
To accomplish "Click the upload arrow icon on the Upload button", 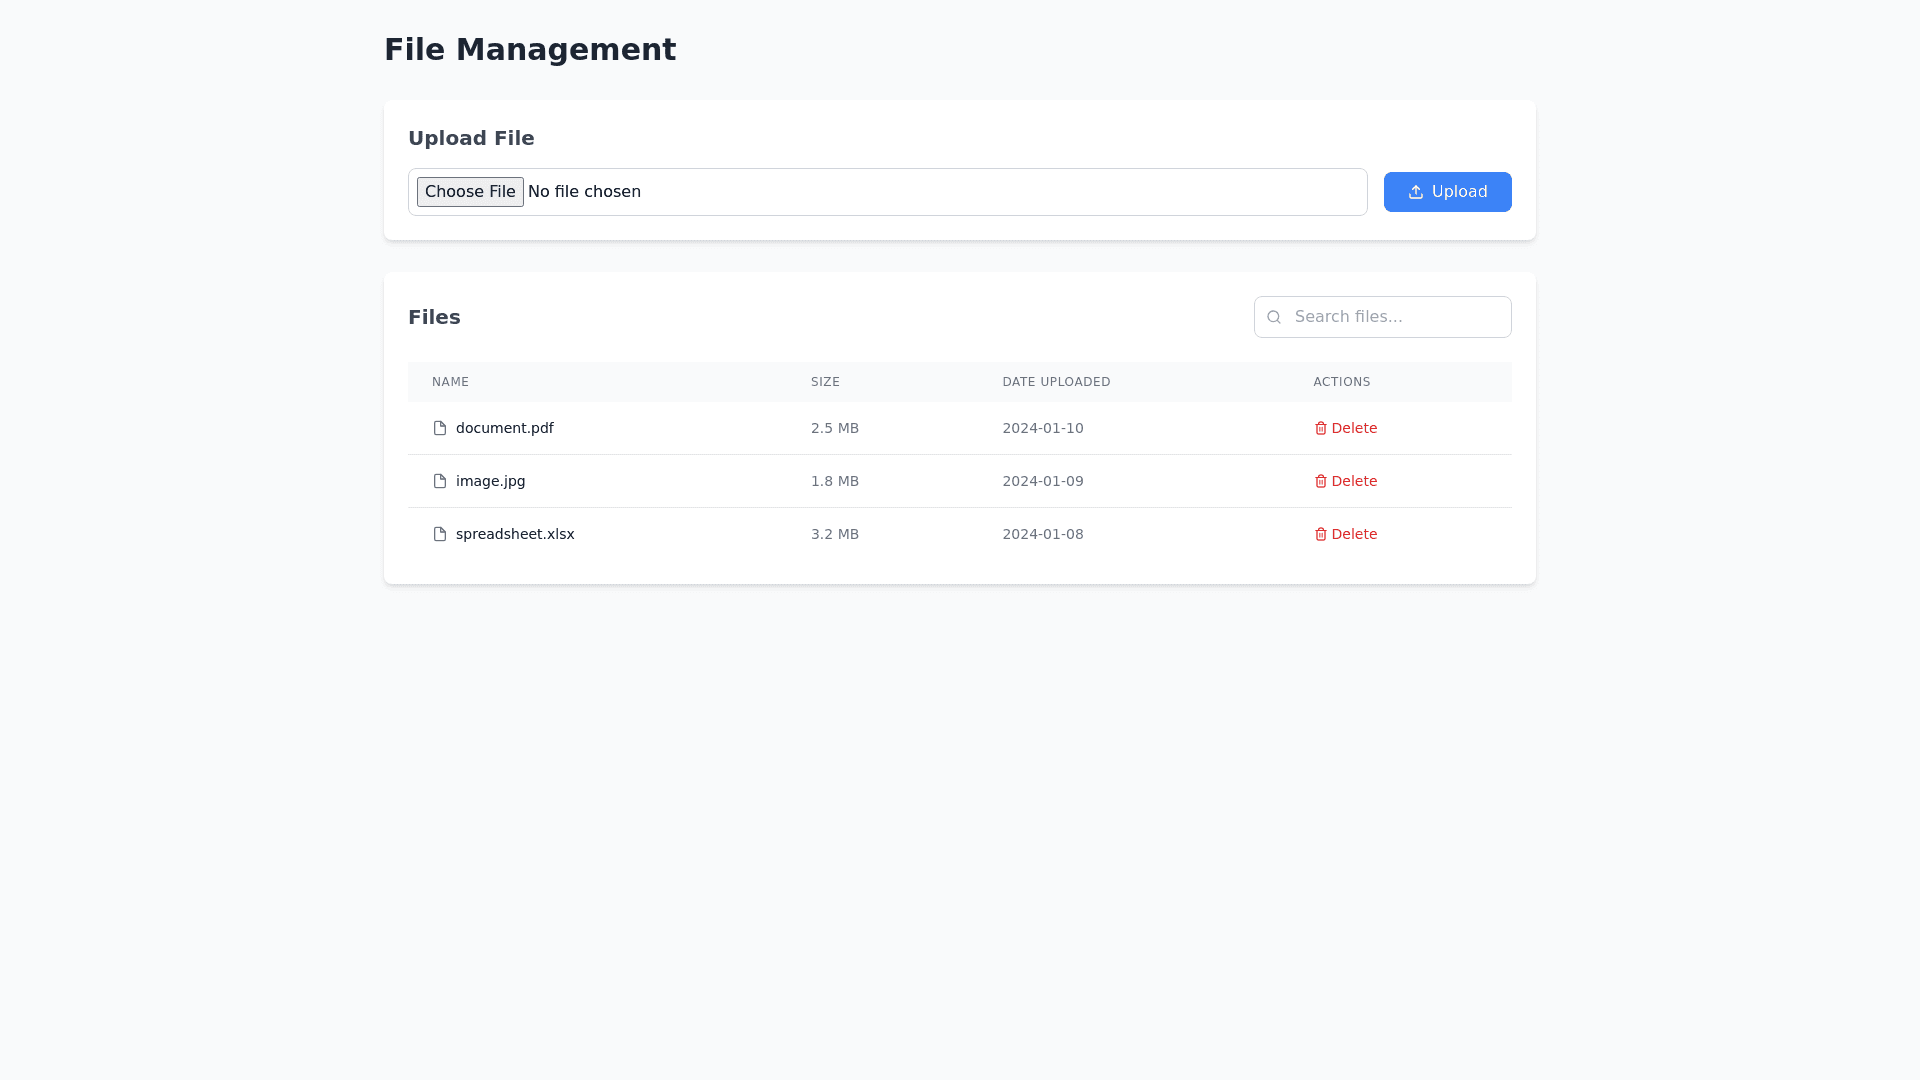I will tap(1416, 192).
